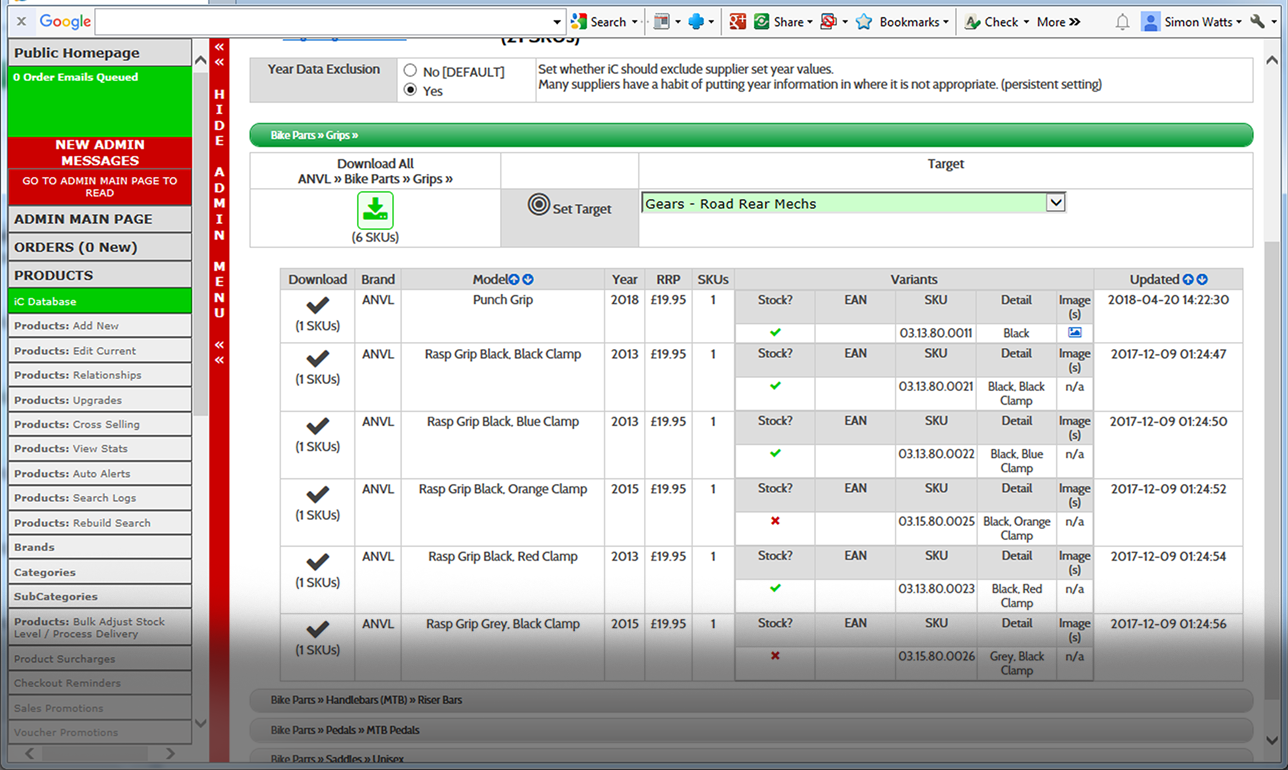
Task: Select the Yes radio for Year Data Exclusion
Action: pos(410,88)
